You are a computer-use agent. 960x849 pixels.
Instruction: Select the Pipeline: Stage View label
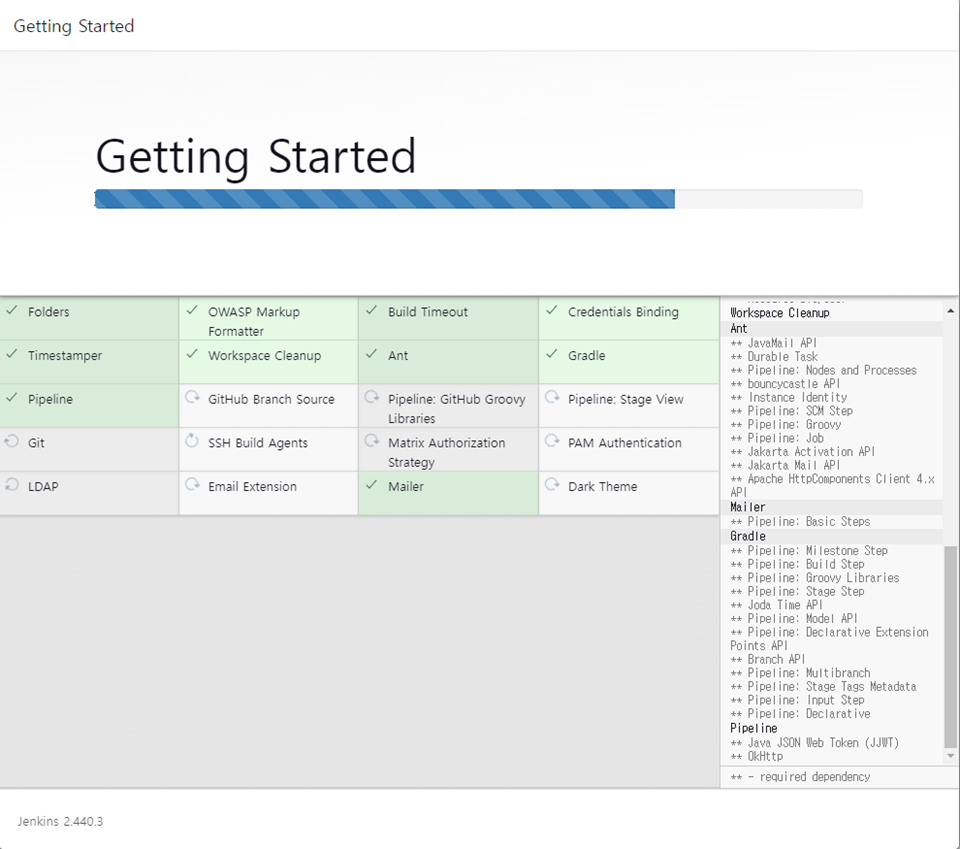tap(625, 399)
